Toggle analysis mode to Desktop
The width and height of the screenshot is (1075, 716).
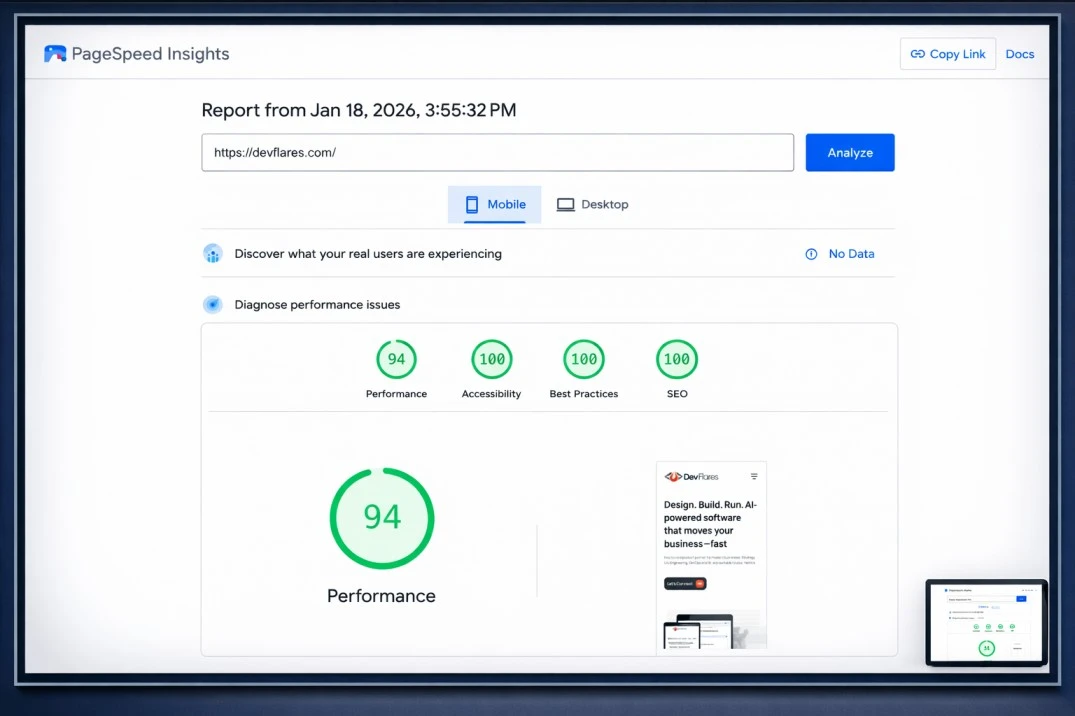click(593, 204)
